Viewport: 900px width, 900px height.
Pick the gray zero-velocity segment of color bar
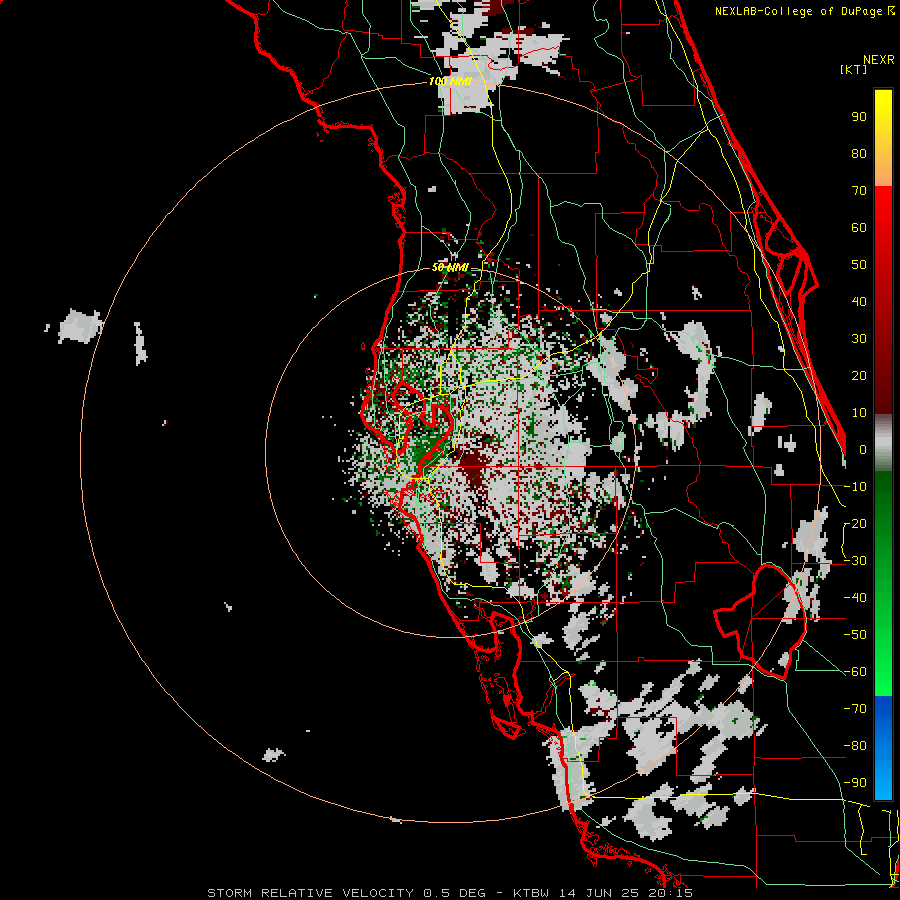tap(883, 443)
